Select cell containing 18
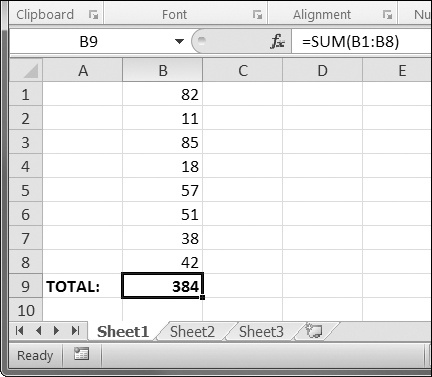 click(163, 166)
